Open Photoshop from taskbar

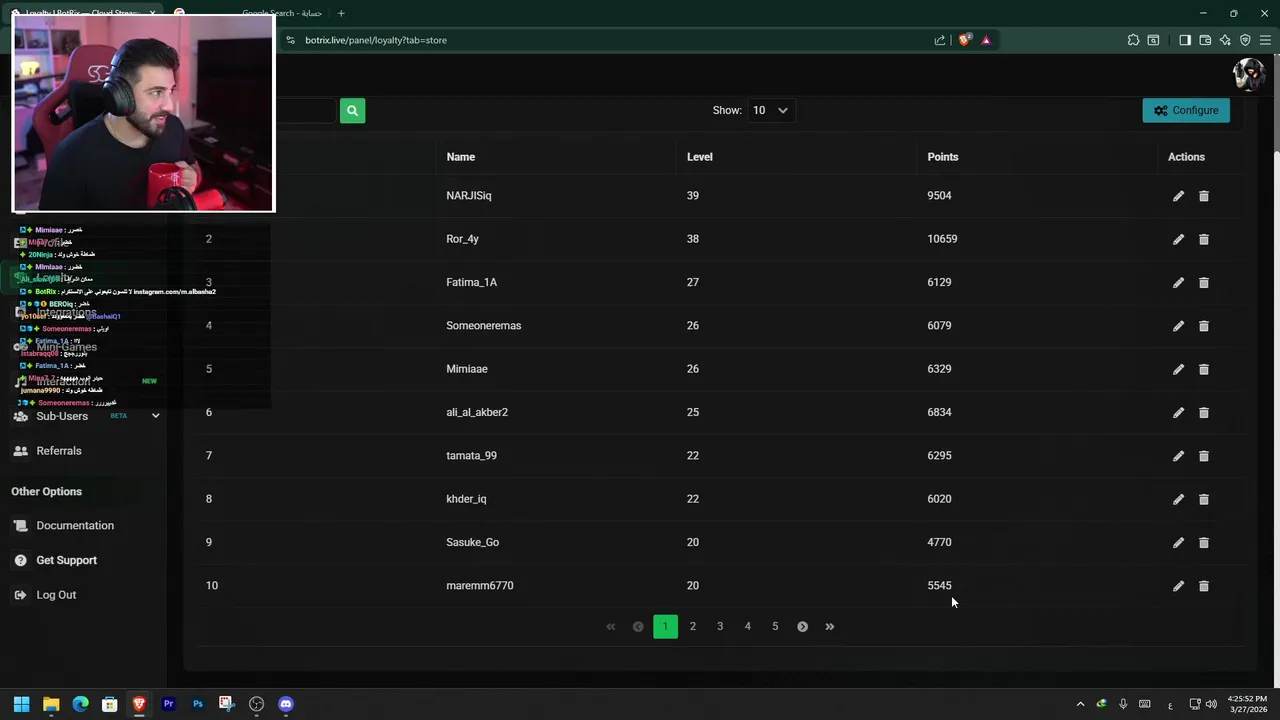click(198, 704)
